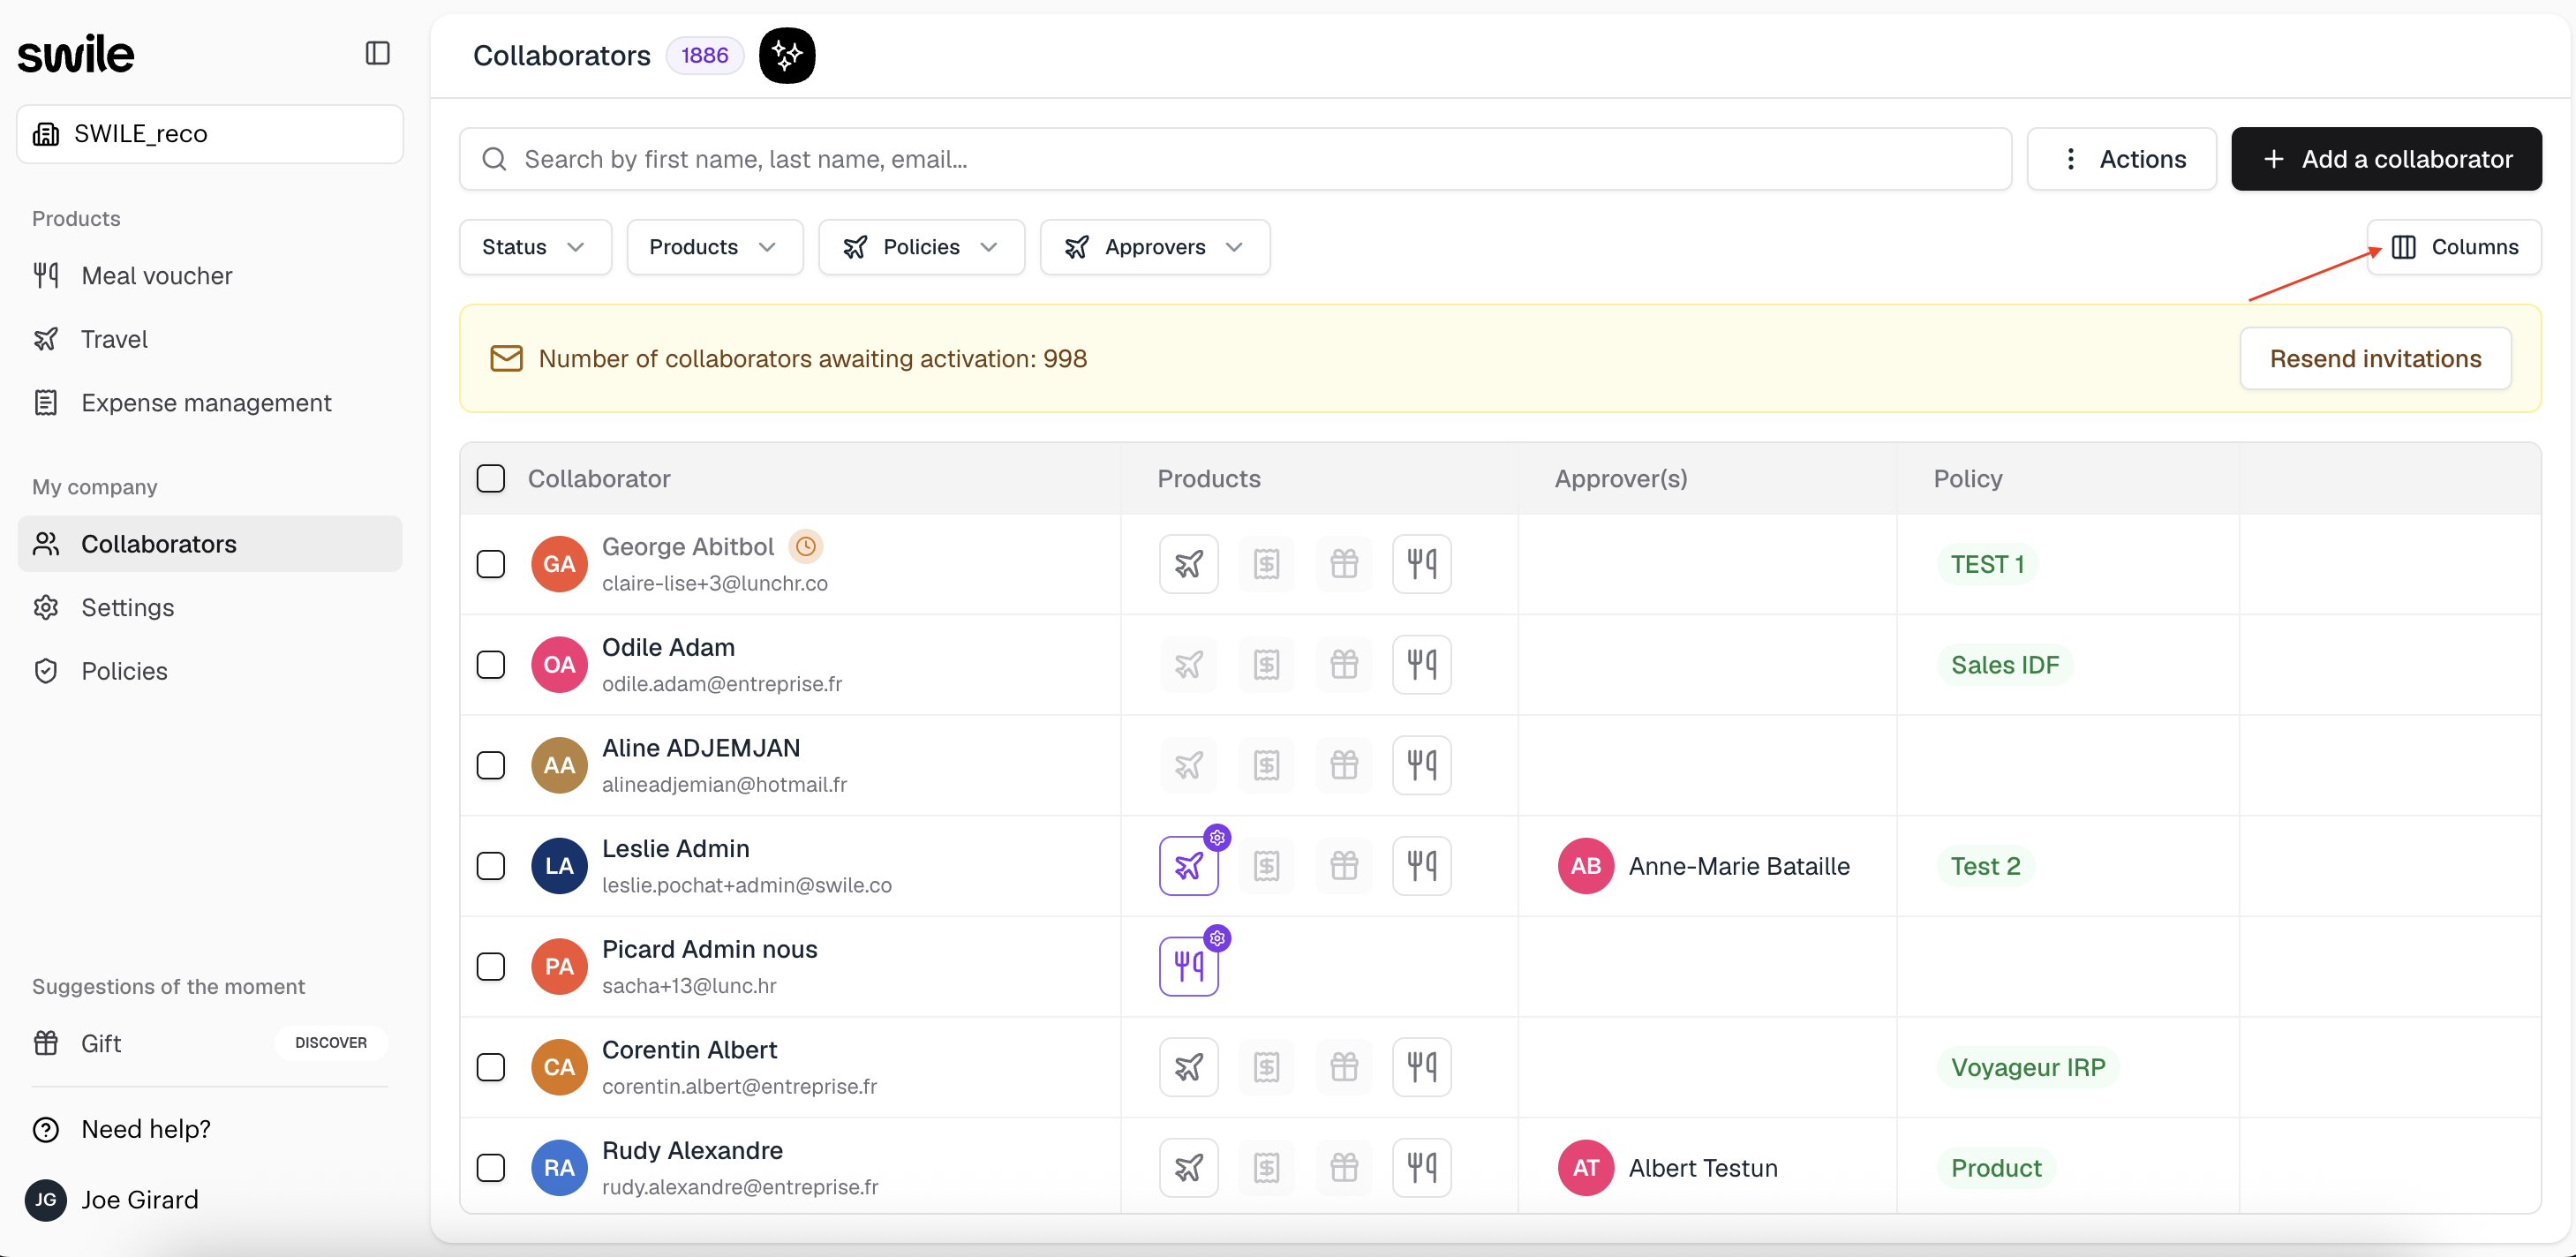The image size is (2576, 1257).
Task: Click Leslie Admin's gift icon
Action: pos(1344,866)
